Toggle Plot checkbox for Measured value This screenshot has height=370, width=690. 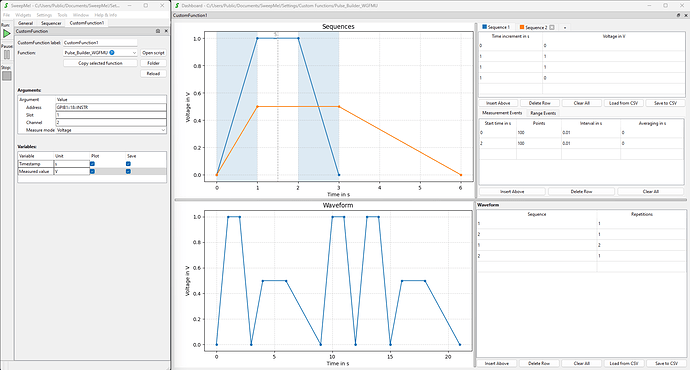[x=92, y=171]
